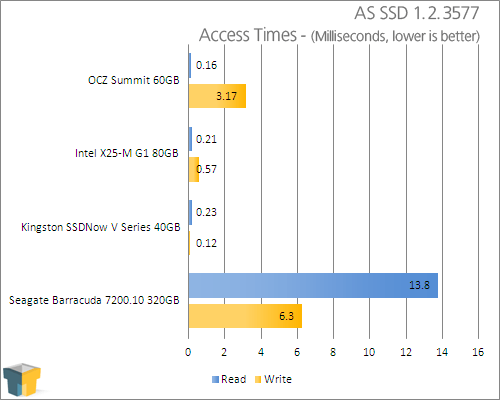500x400 pixels.
Task: Click axis tick label 12
Action: pyautogui.click(x=406, y=352)
